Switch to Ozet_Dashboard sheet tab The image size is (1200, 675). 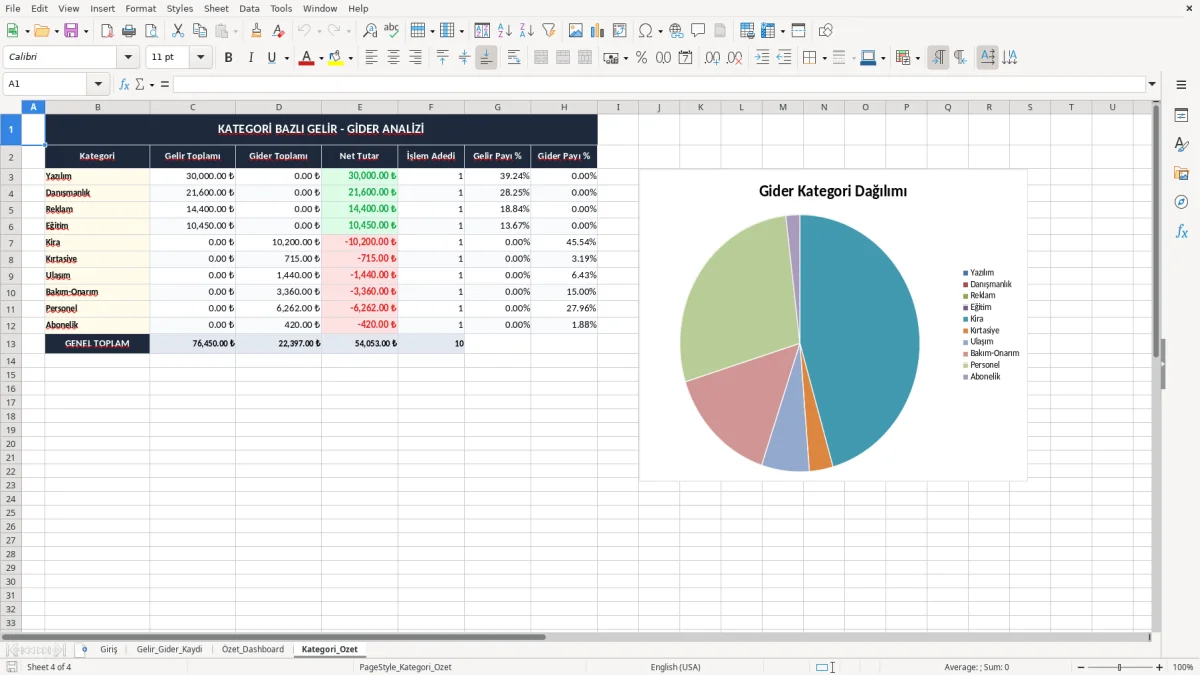click(252, 649)
